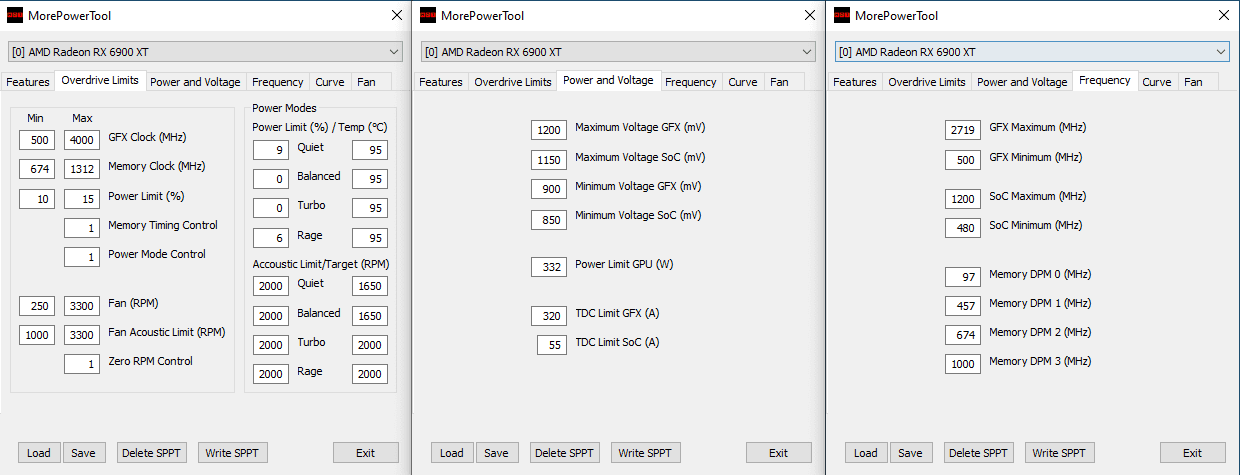Click Zero RPM Control value field
The height and width of the screenshot is (475, 1240).
click(x=82, y=364)
